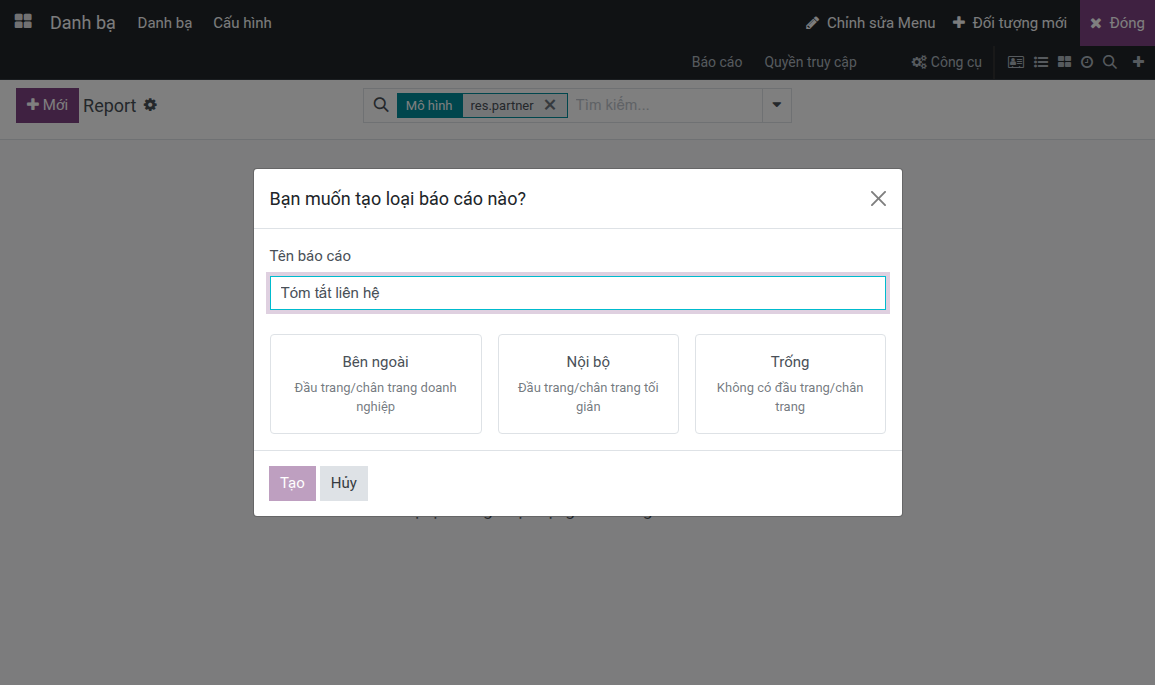Switch to the form view icon
This screenshot has height=685, width=1155.
(x=1016, y=62)
